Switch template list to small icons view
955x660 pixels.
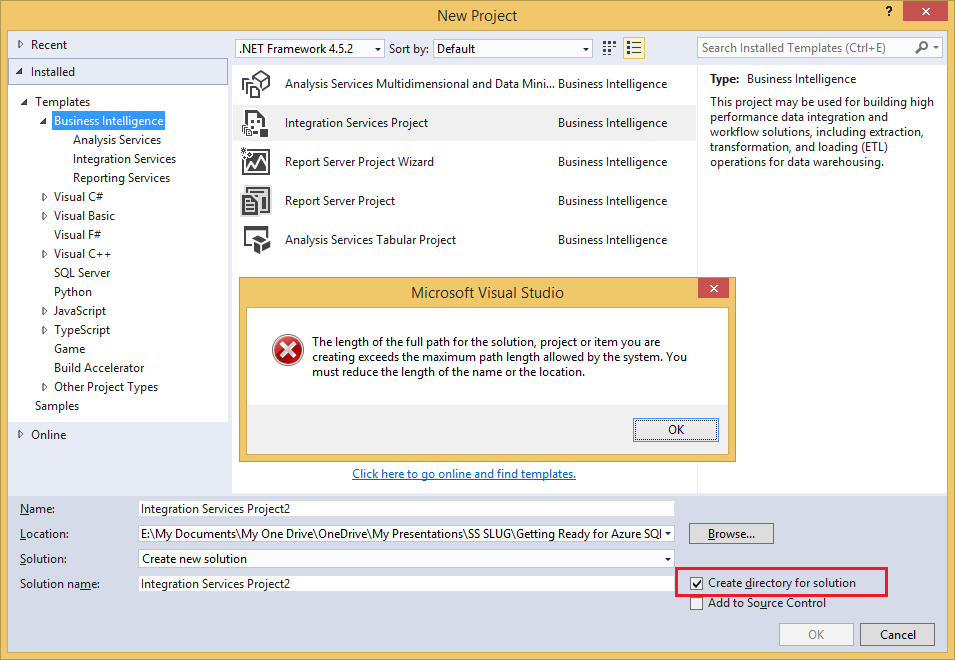(x=609, y=47)
